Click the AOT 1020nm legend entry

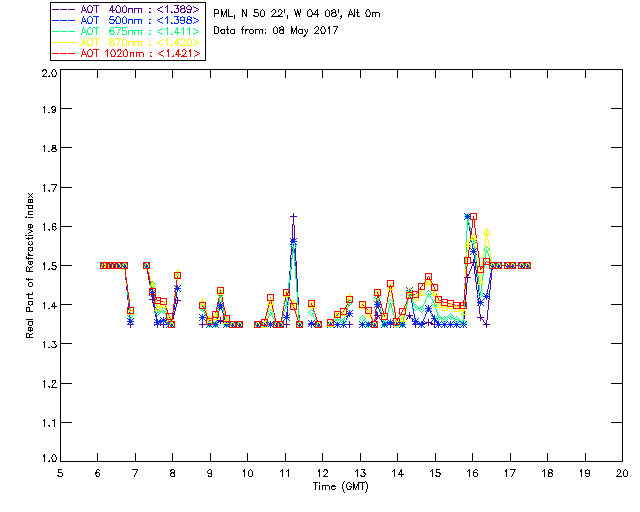[x=126, y=53]
